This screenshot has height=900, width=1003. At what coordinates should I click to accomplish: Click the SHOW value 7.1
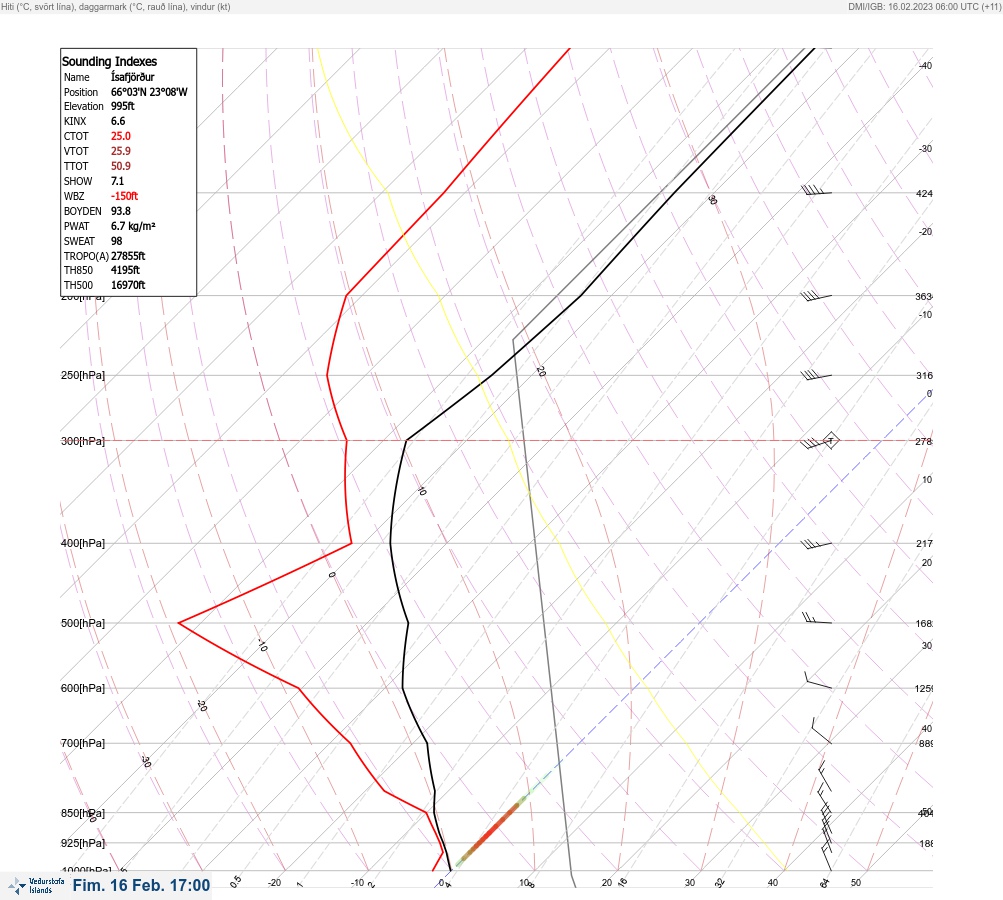pos(117,181)
